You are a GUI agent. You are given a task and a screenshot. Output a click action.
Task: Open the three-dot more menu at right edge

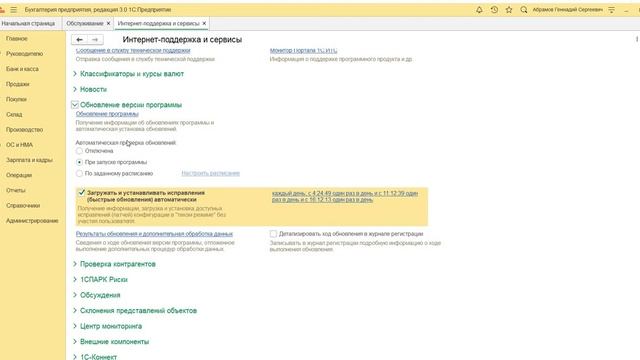[x=637, y=39]
